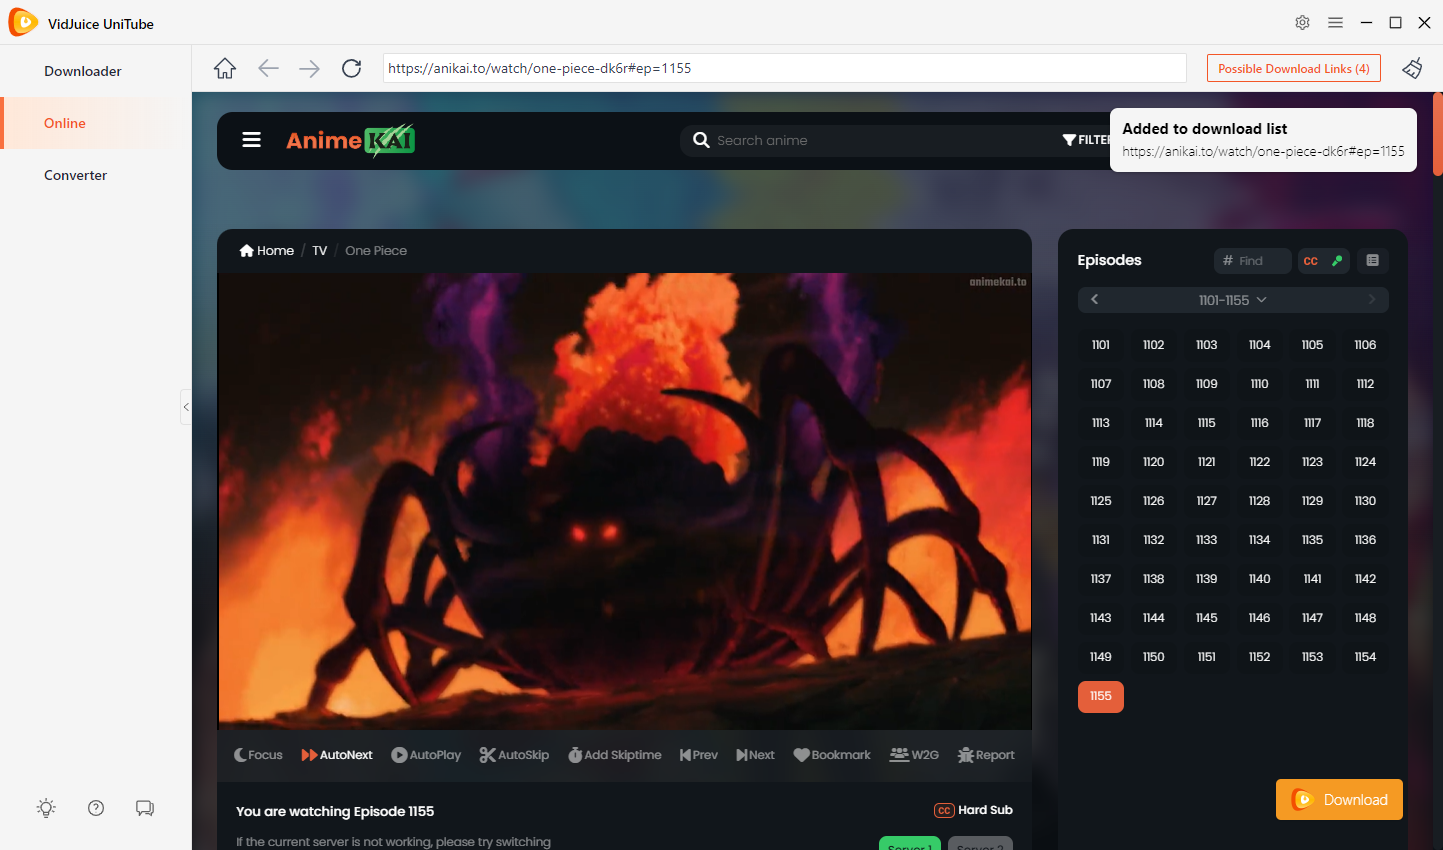Open VidJuice settings gear

pos(1302,22)
